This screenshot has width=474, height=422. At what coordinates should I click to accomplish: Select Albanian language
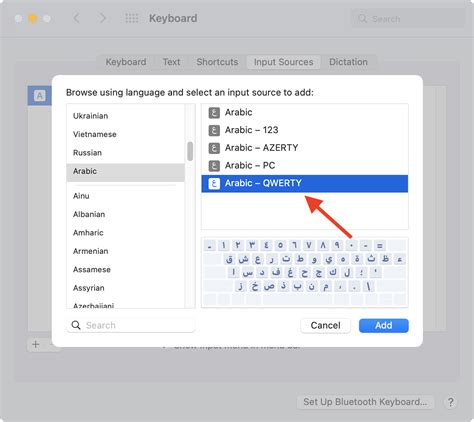coord(125,214)
